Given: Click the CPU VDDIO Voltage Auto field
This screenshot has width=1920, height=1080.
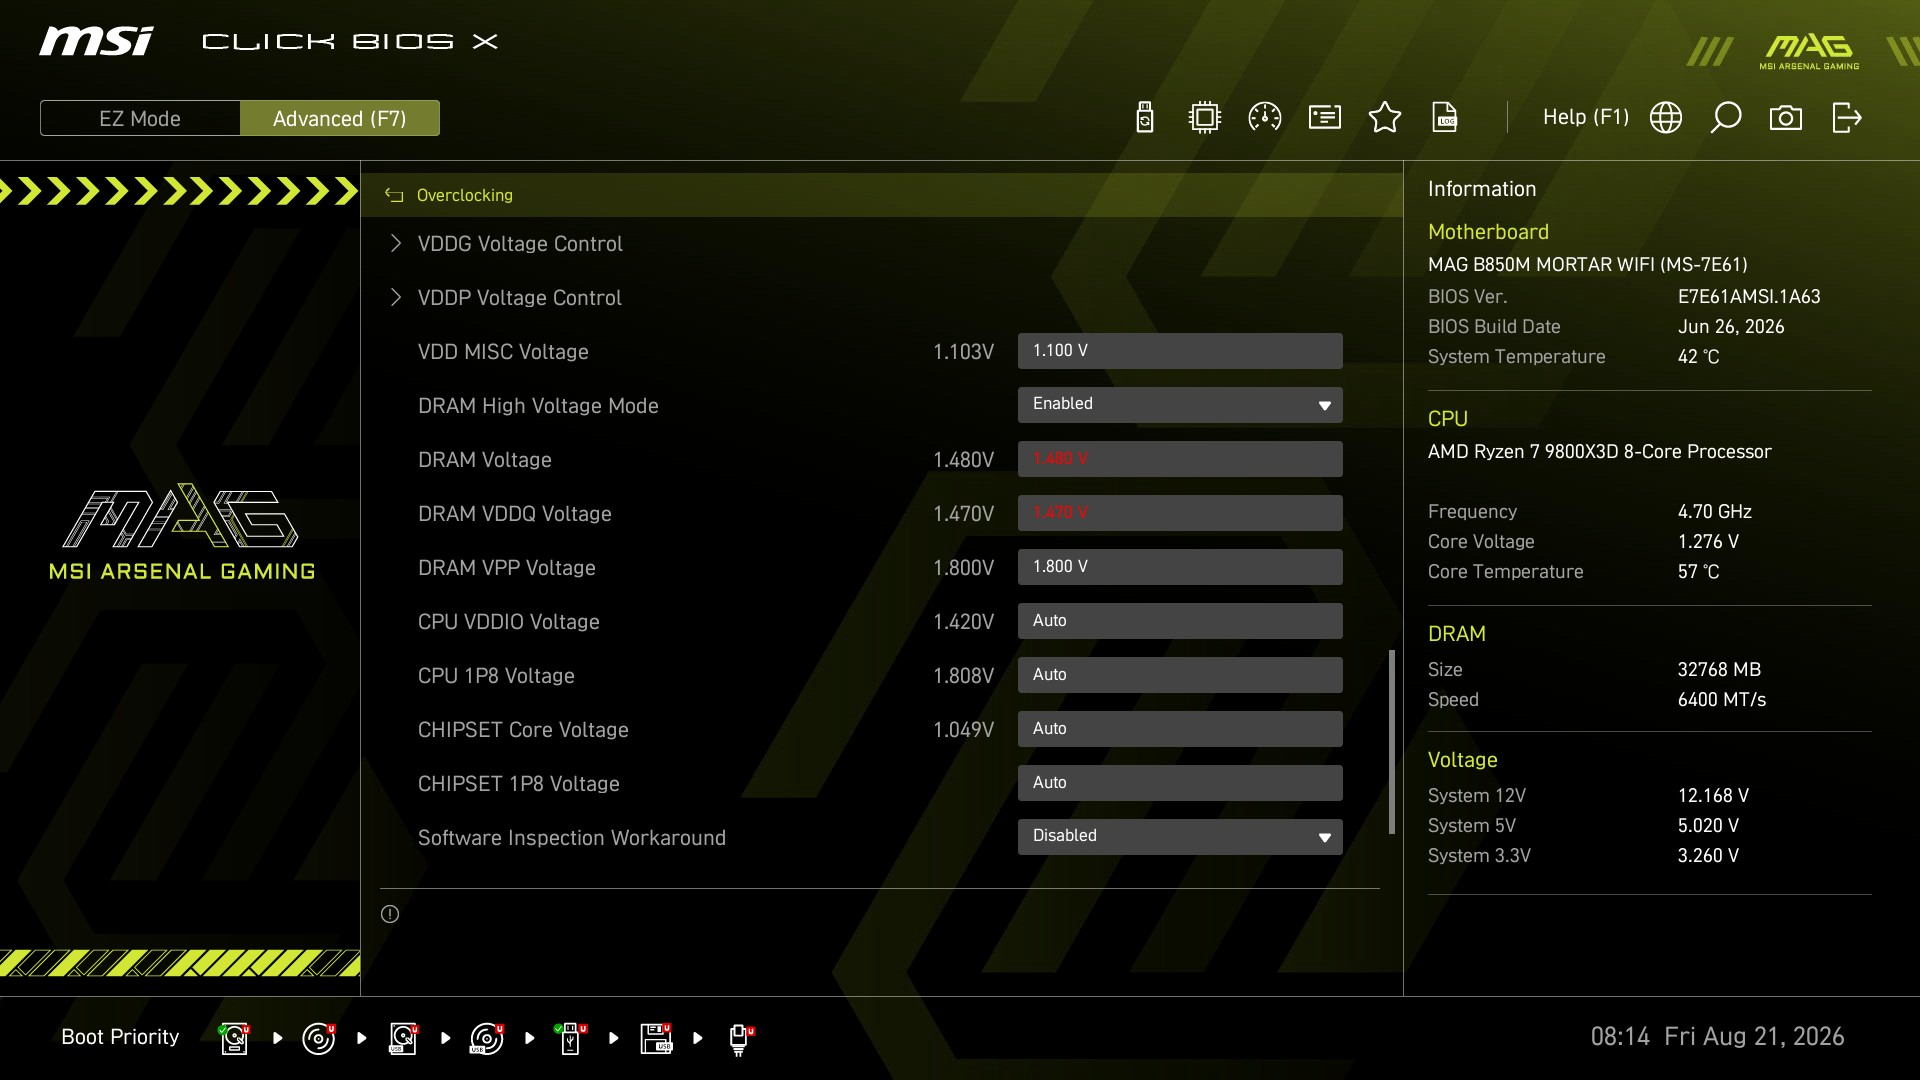Looking at the screenshot, I should click(1180, 621).
